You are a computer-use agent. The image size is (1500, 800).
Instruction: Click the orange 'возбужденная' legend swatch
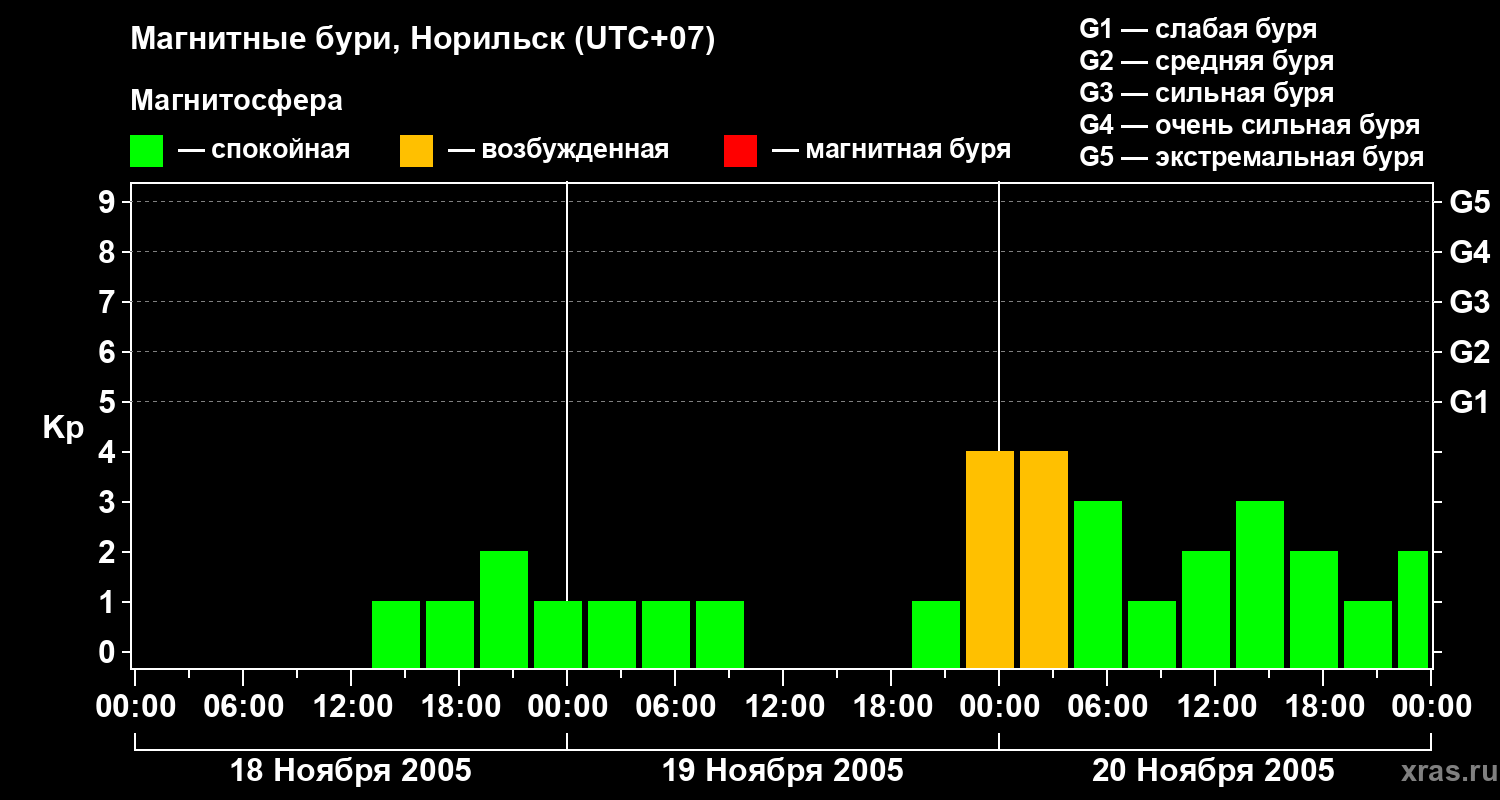tap(416, 151)
